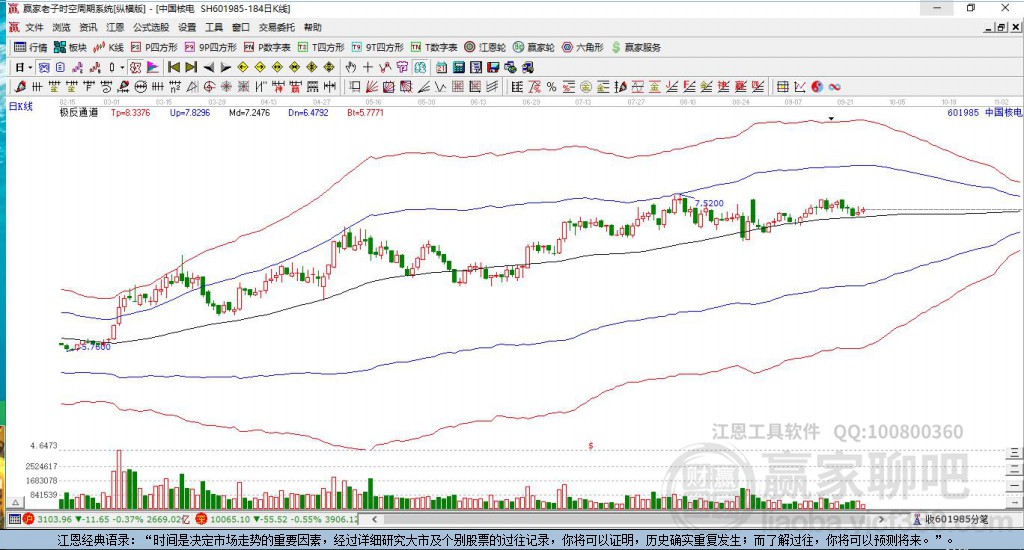Jump to first bar icon
This screenshot has width=1024, height=550.
coord(174,67)
